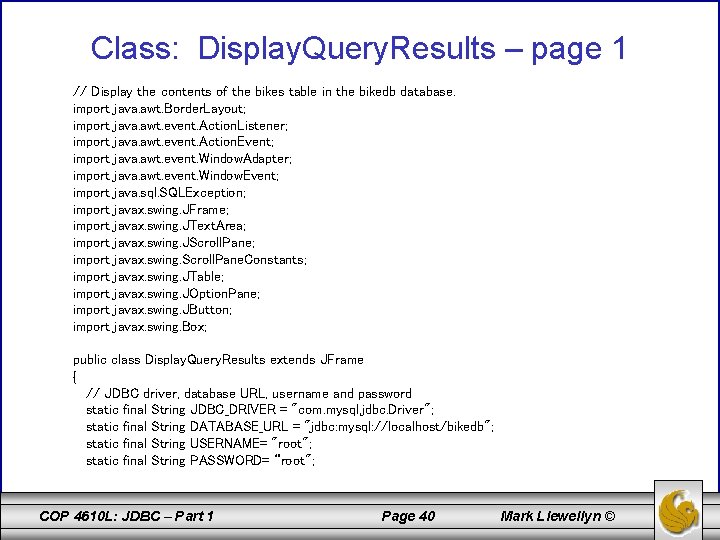Click the 'Page 40' footer label
Screen dimensions: 720x540
[x=408, y=516]
